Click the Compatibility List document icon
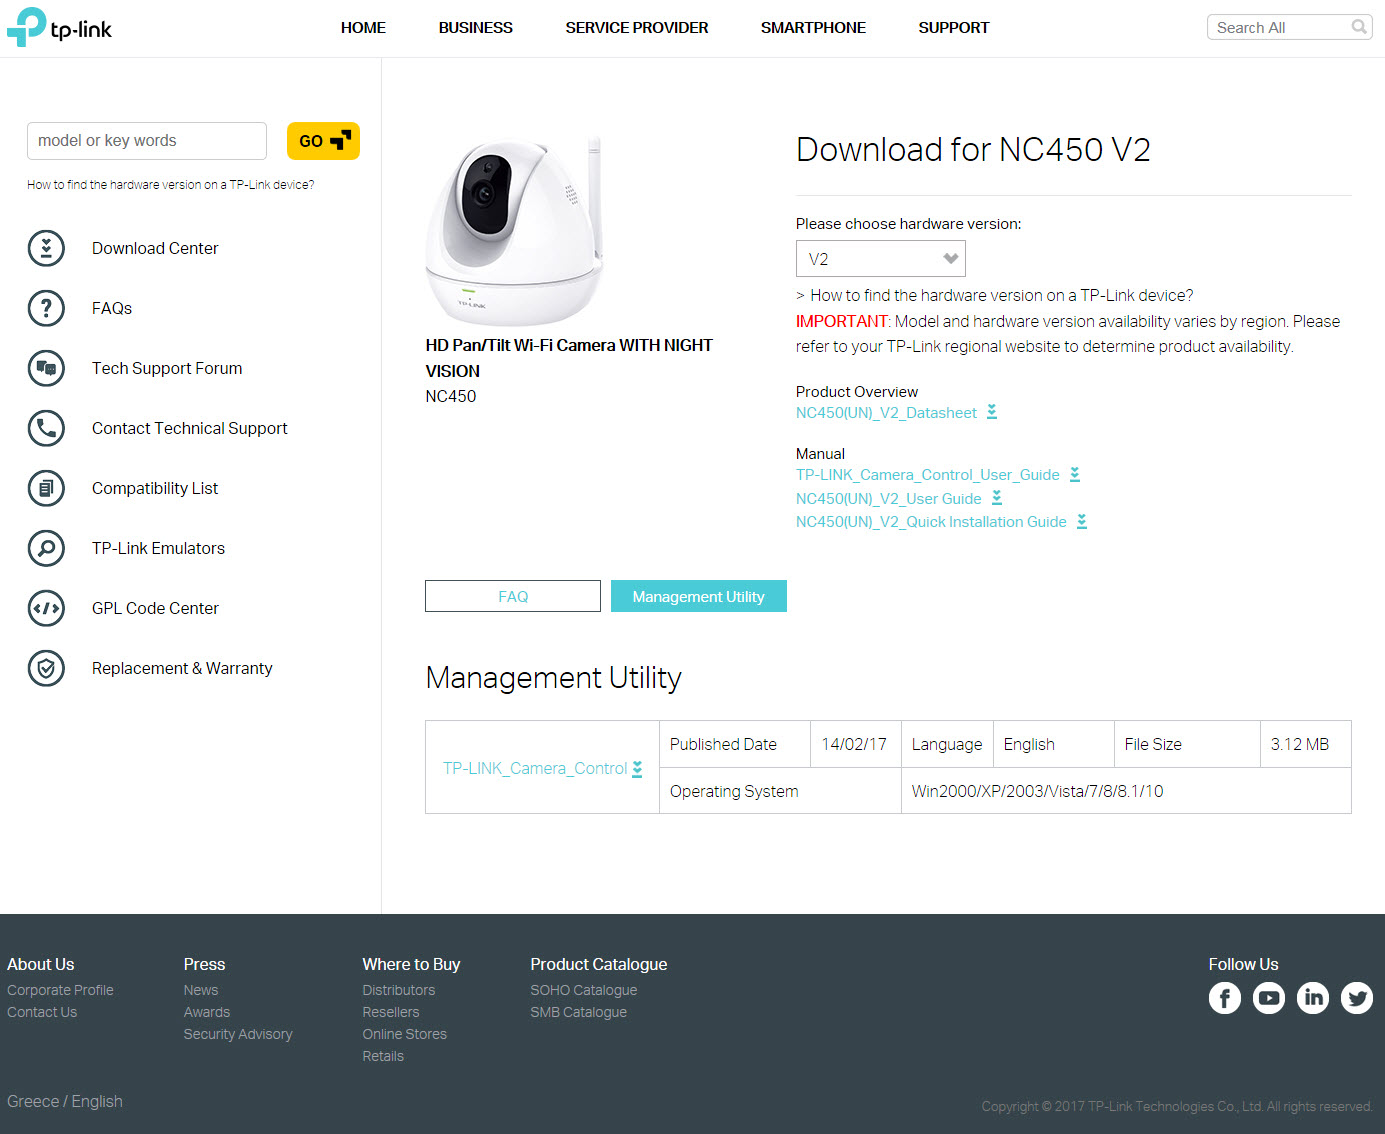Screen dimensions: 1385x1134 tap(46, 488)
